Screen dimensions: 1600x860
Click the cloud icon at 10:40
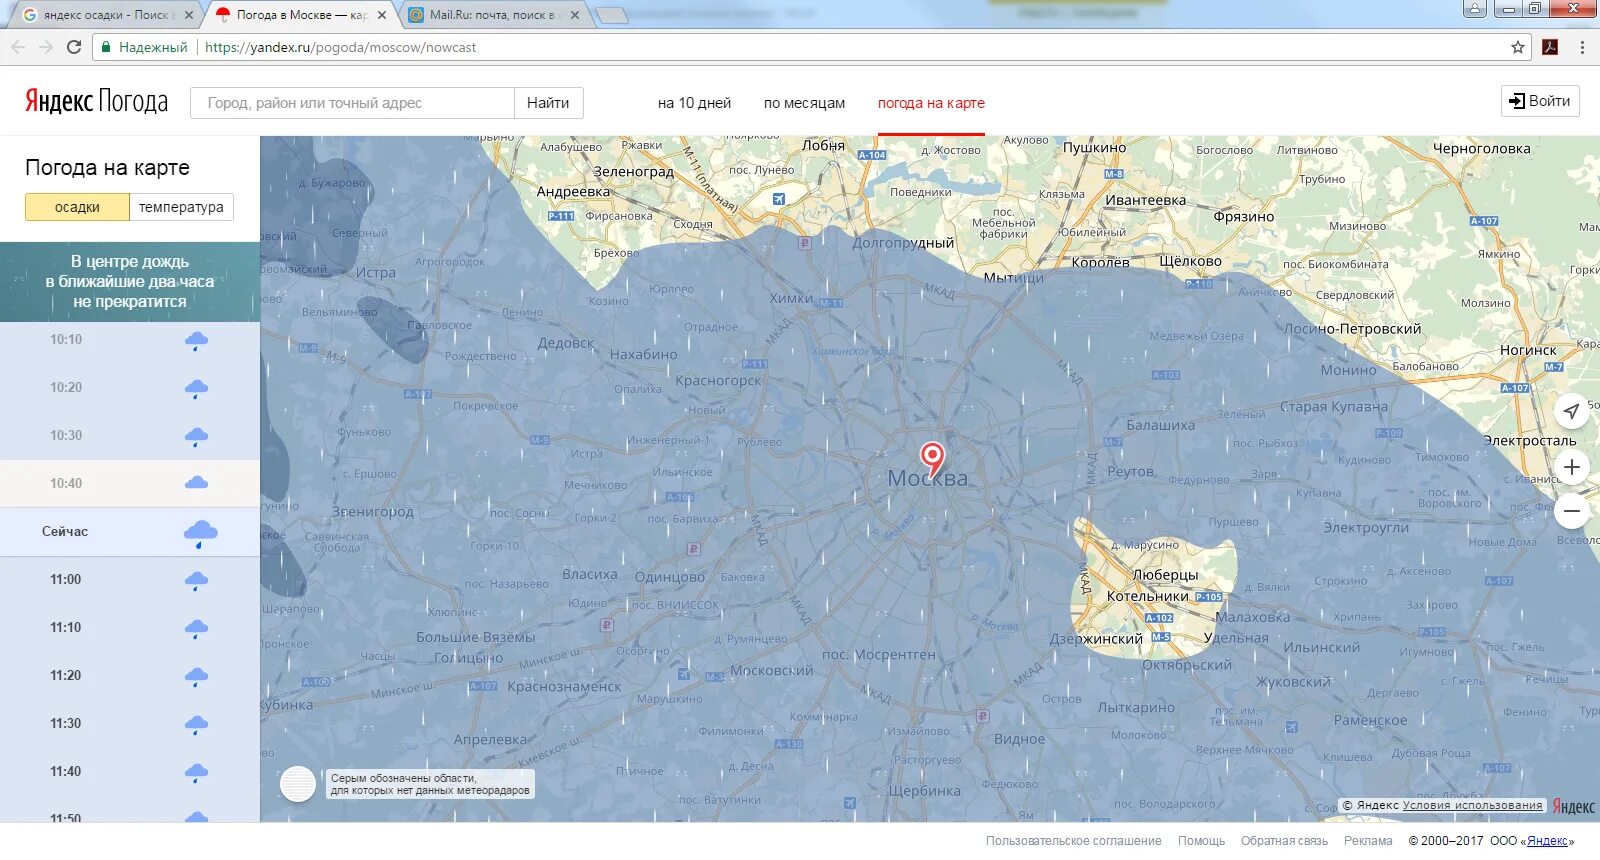[196, 483]
